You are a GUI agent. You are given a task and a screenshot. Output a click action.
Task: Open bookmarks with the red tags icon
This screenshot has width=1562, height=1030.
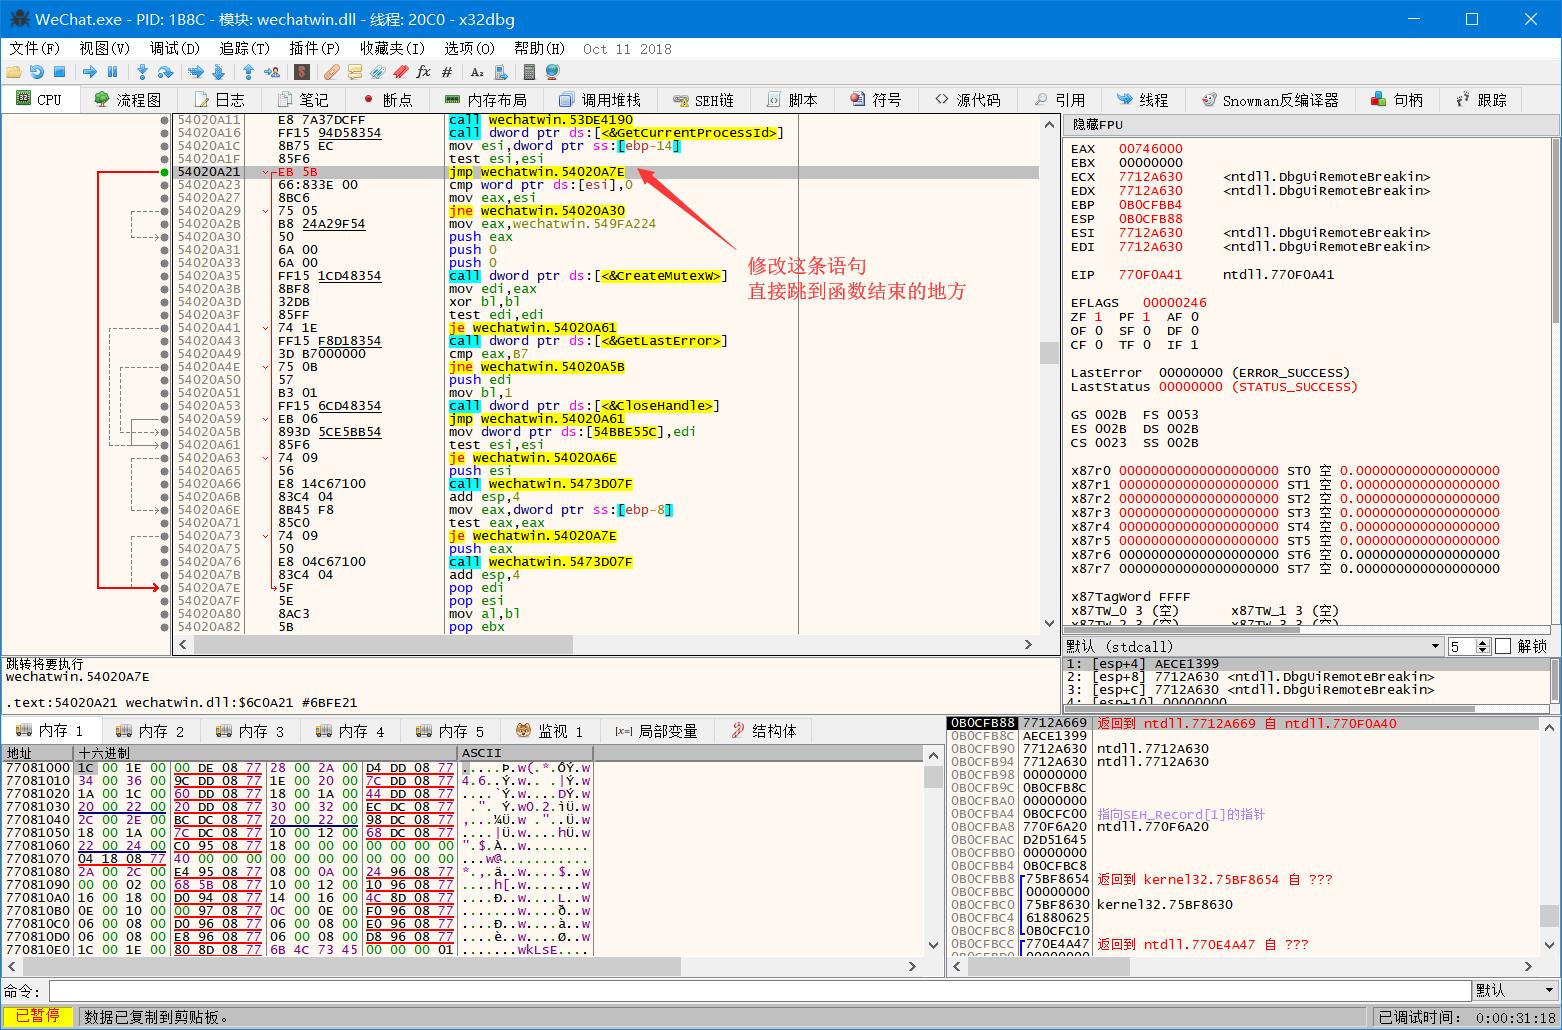point(401,72)
